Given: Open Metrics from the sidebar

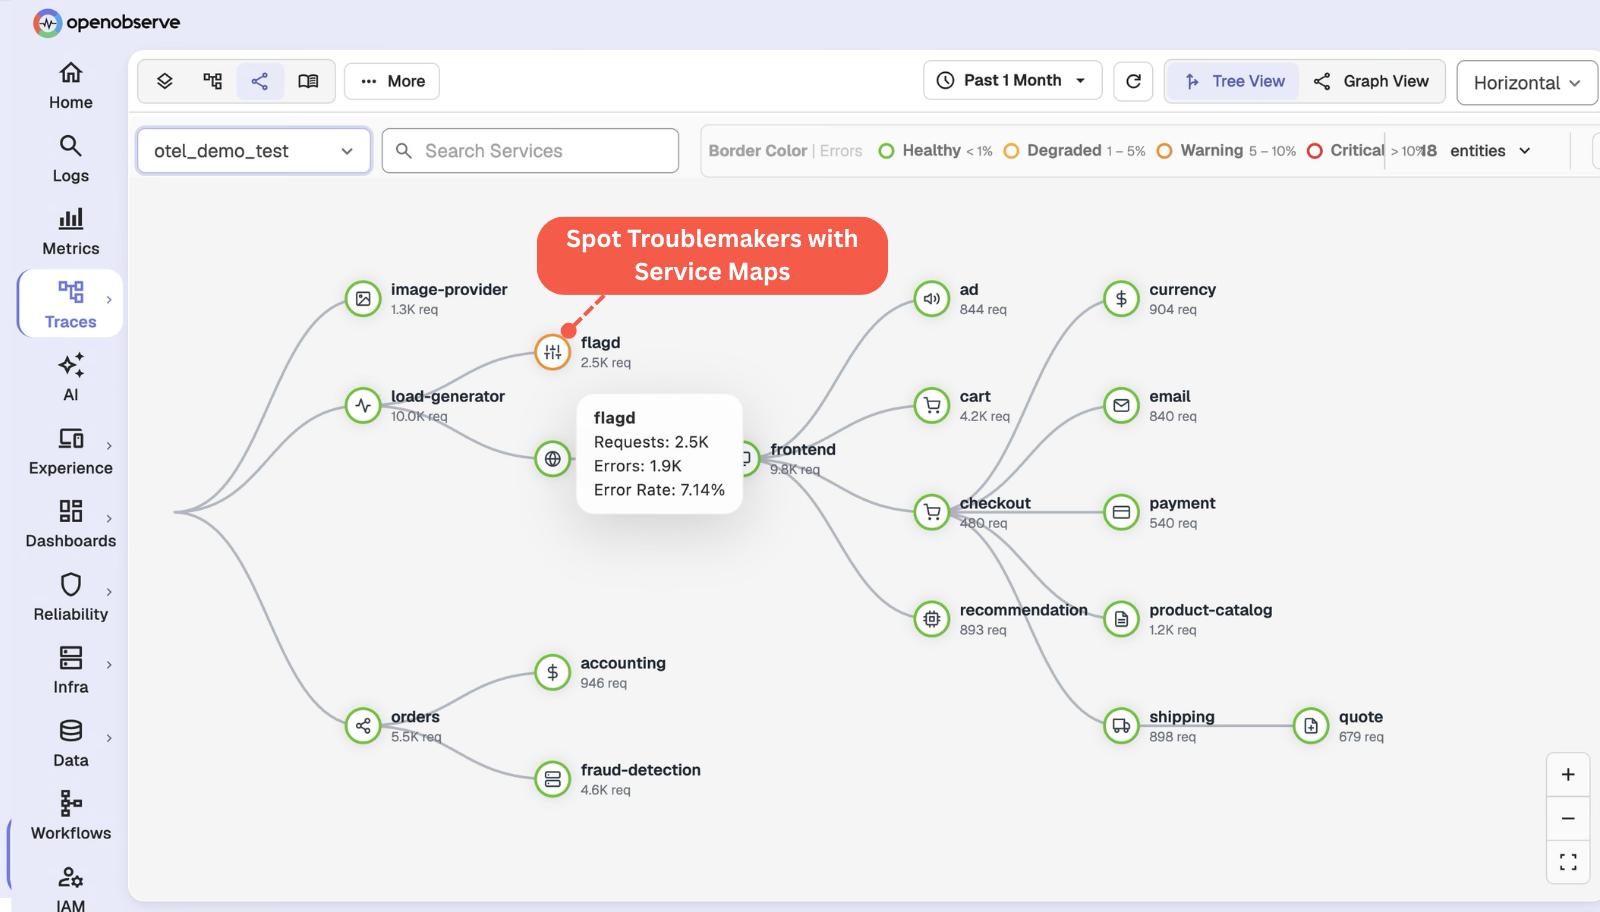Looking at the screenshot, I should tap(70, 232).
